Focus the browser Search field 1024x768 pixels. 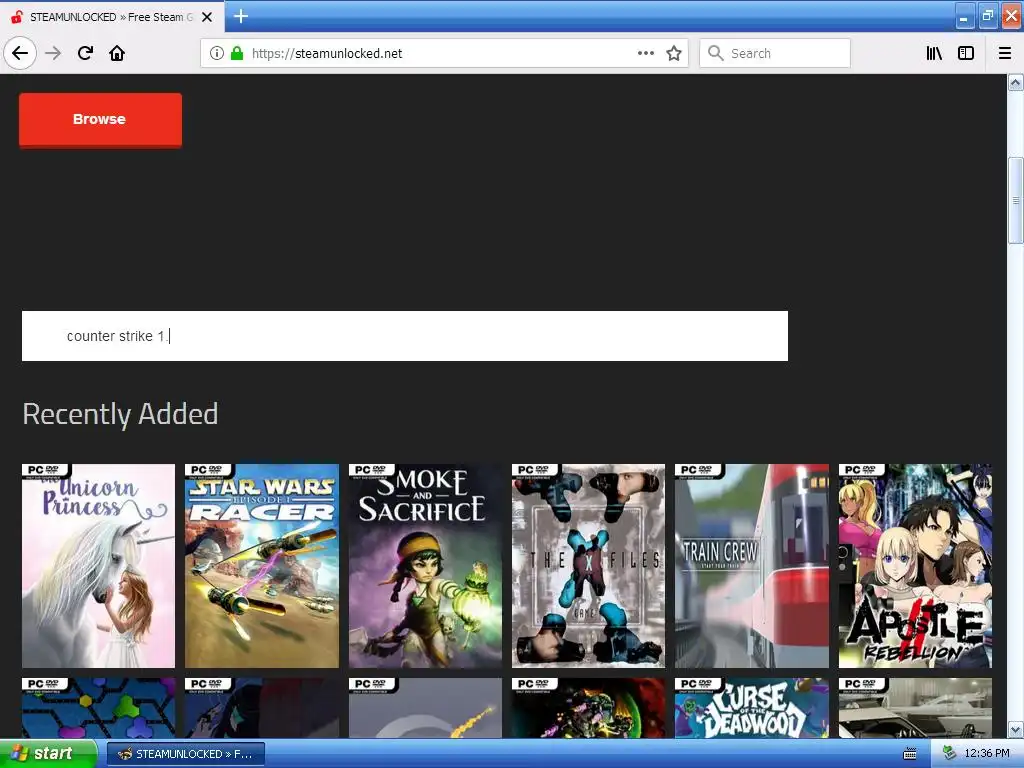(x=775, y=53)
